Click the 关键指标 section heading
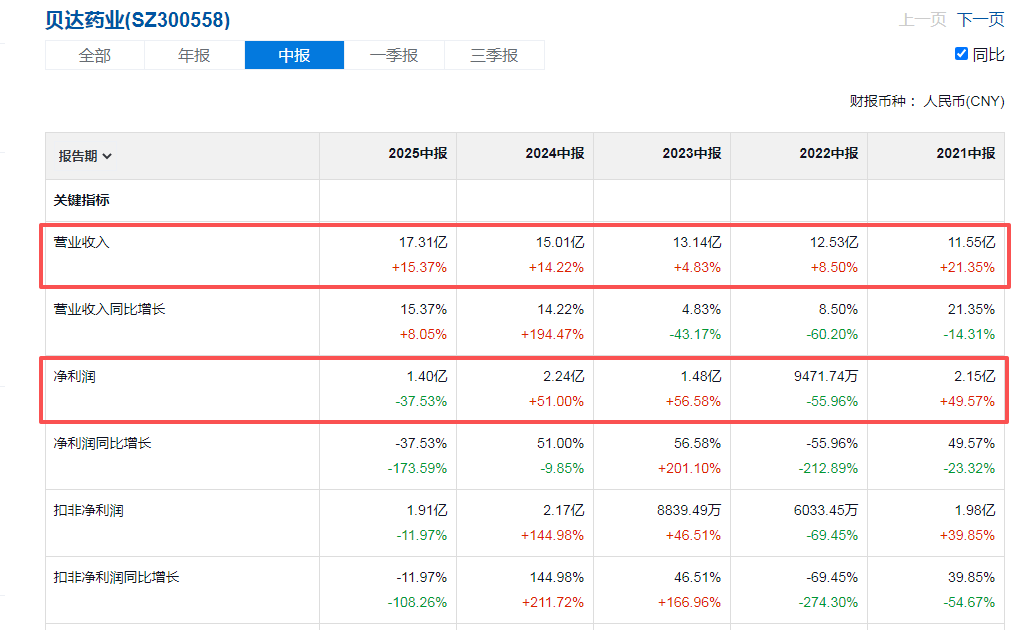This screenshot has width=1034, height=630. coord(82,200)
